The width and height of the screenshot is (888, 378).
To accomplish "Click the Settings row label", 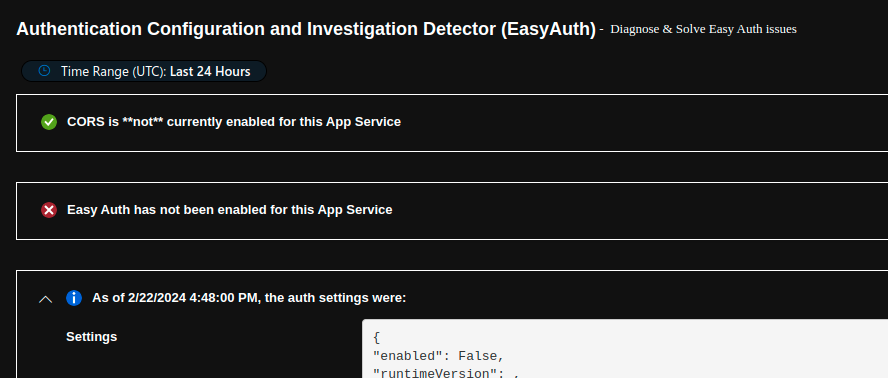I will click(x=92, y=337).
